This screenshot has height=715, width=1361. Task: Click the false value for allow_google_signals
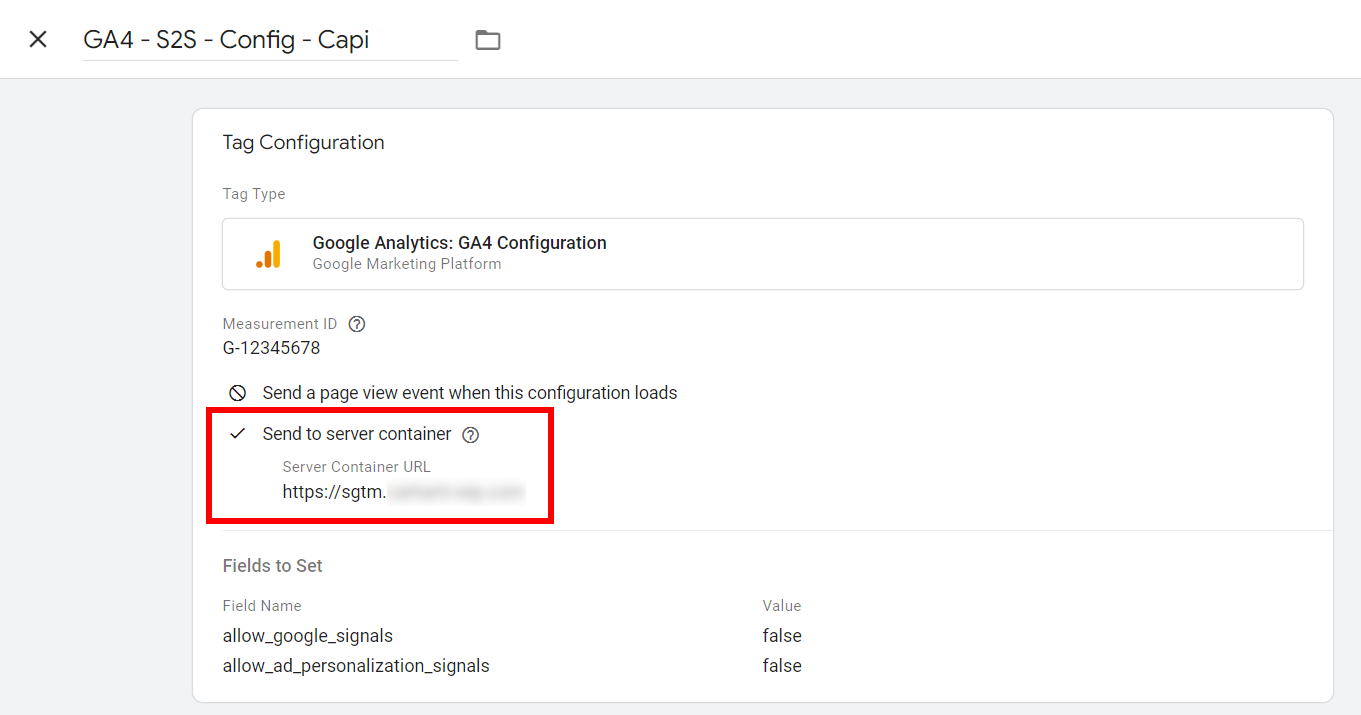[x=782, y=636]
